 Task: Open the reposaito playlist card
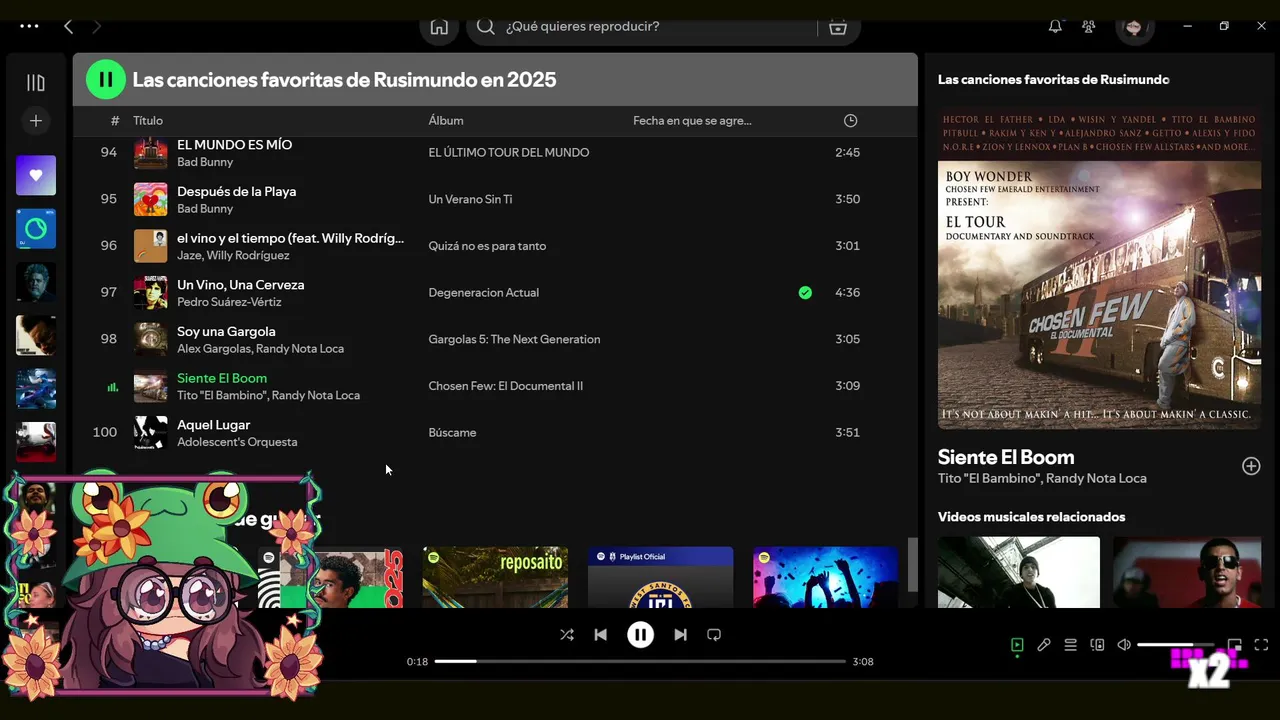tap(495, 577)
